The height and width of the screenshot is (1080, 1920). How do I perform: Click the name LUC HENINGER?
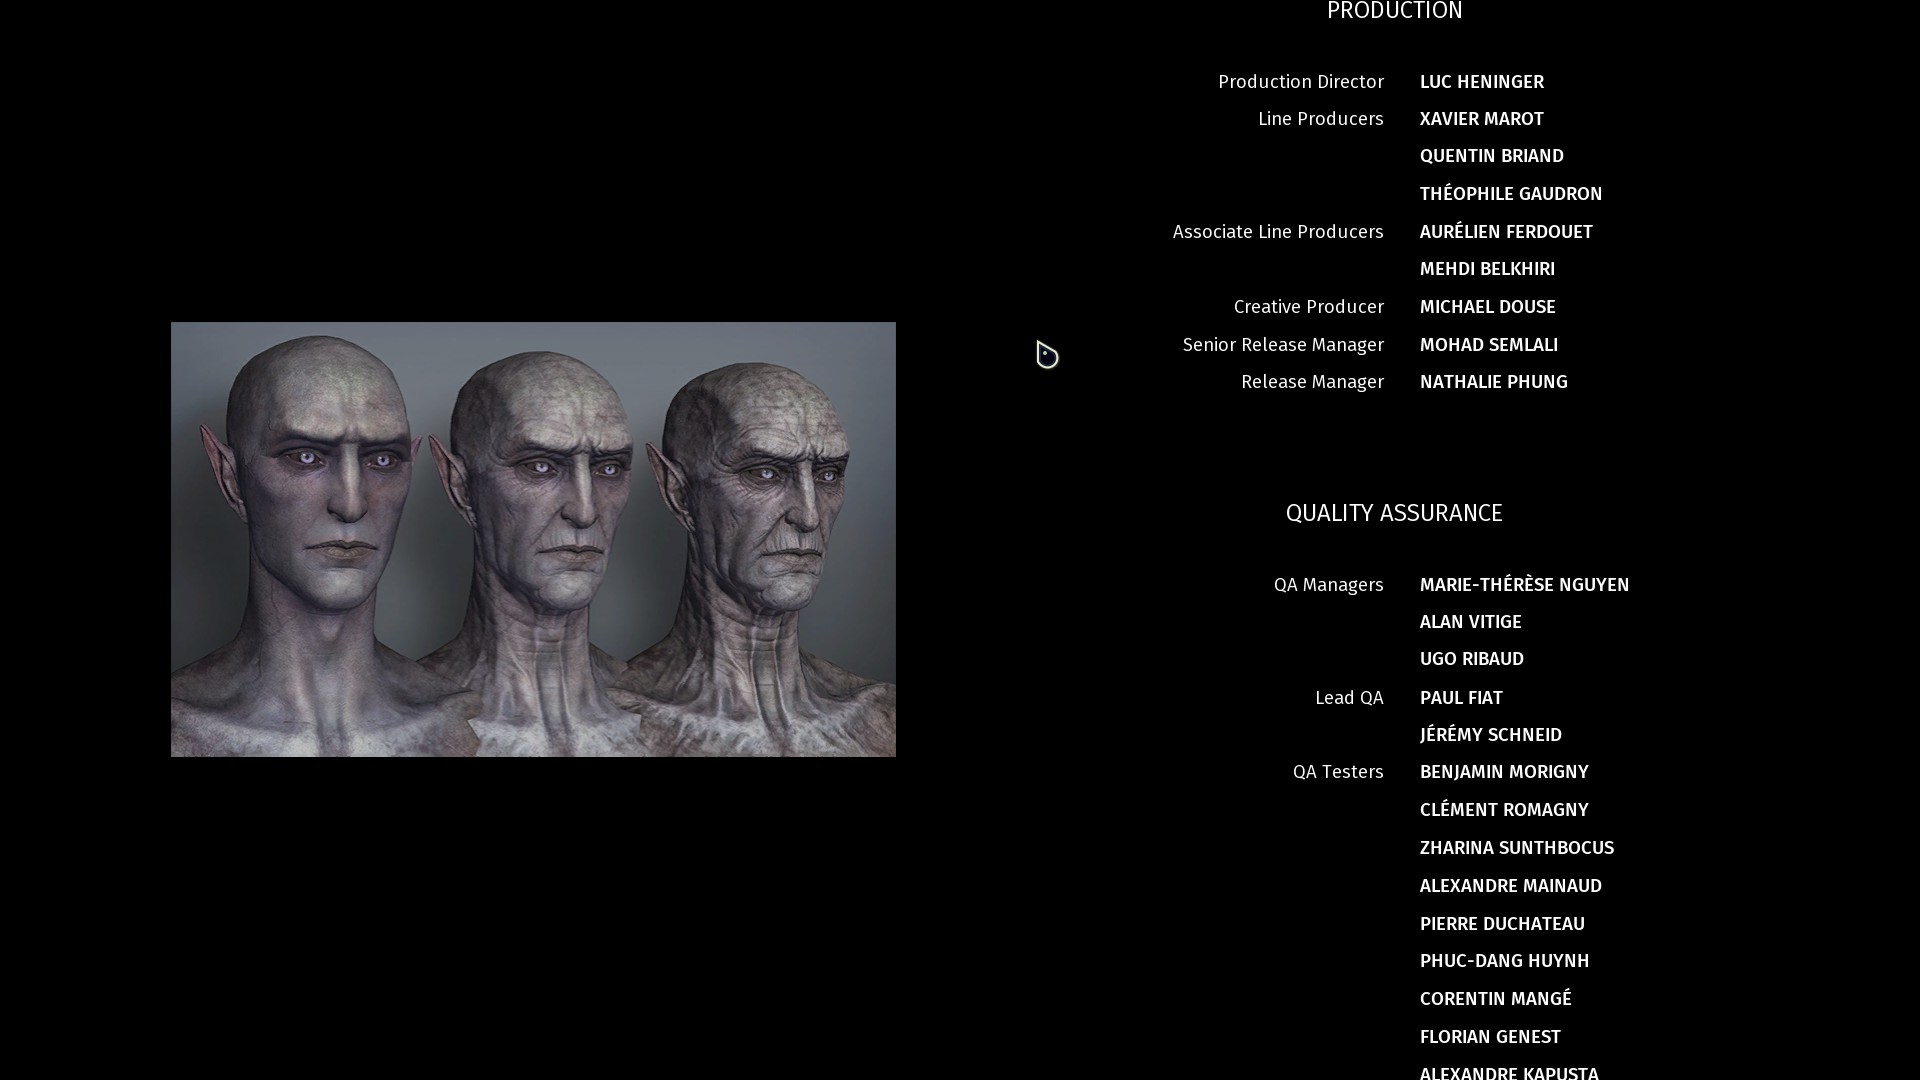tap(1481, 82)
